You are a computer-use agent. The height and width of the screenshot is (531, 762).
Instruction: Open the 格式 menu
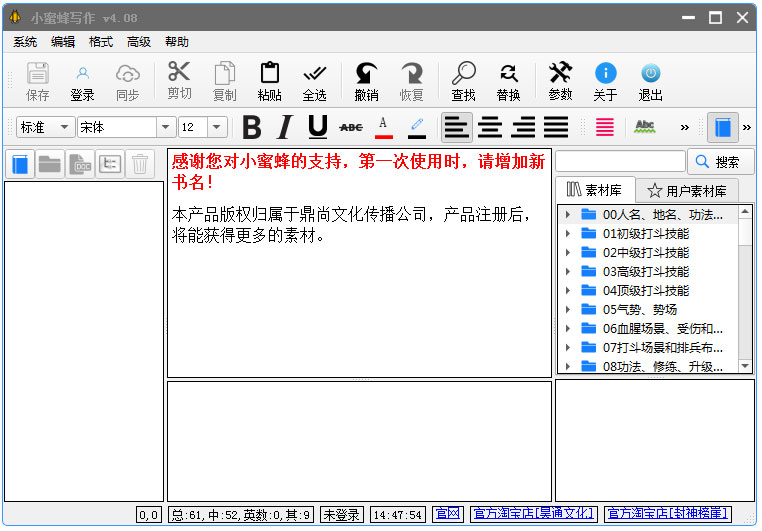101,42
